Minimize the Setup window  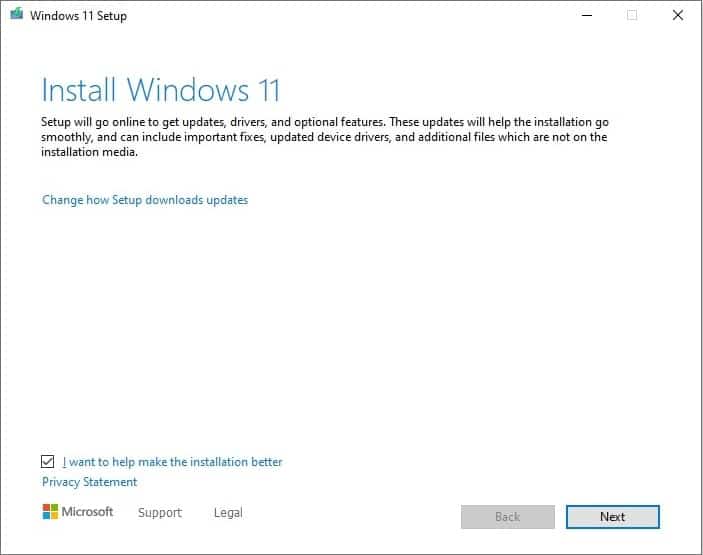(x=583, y=16)
